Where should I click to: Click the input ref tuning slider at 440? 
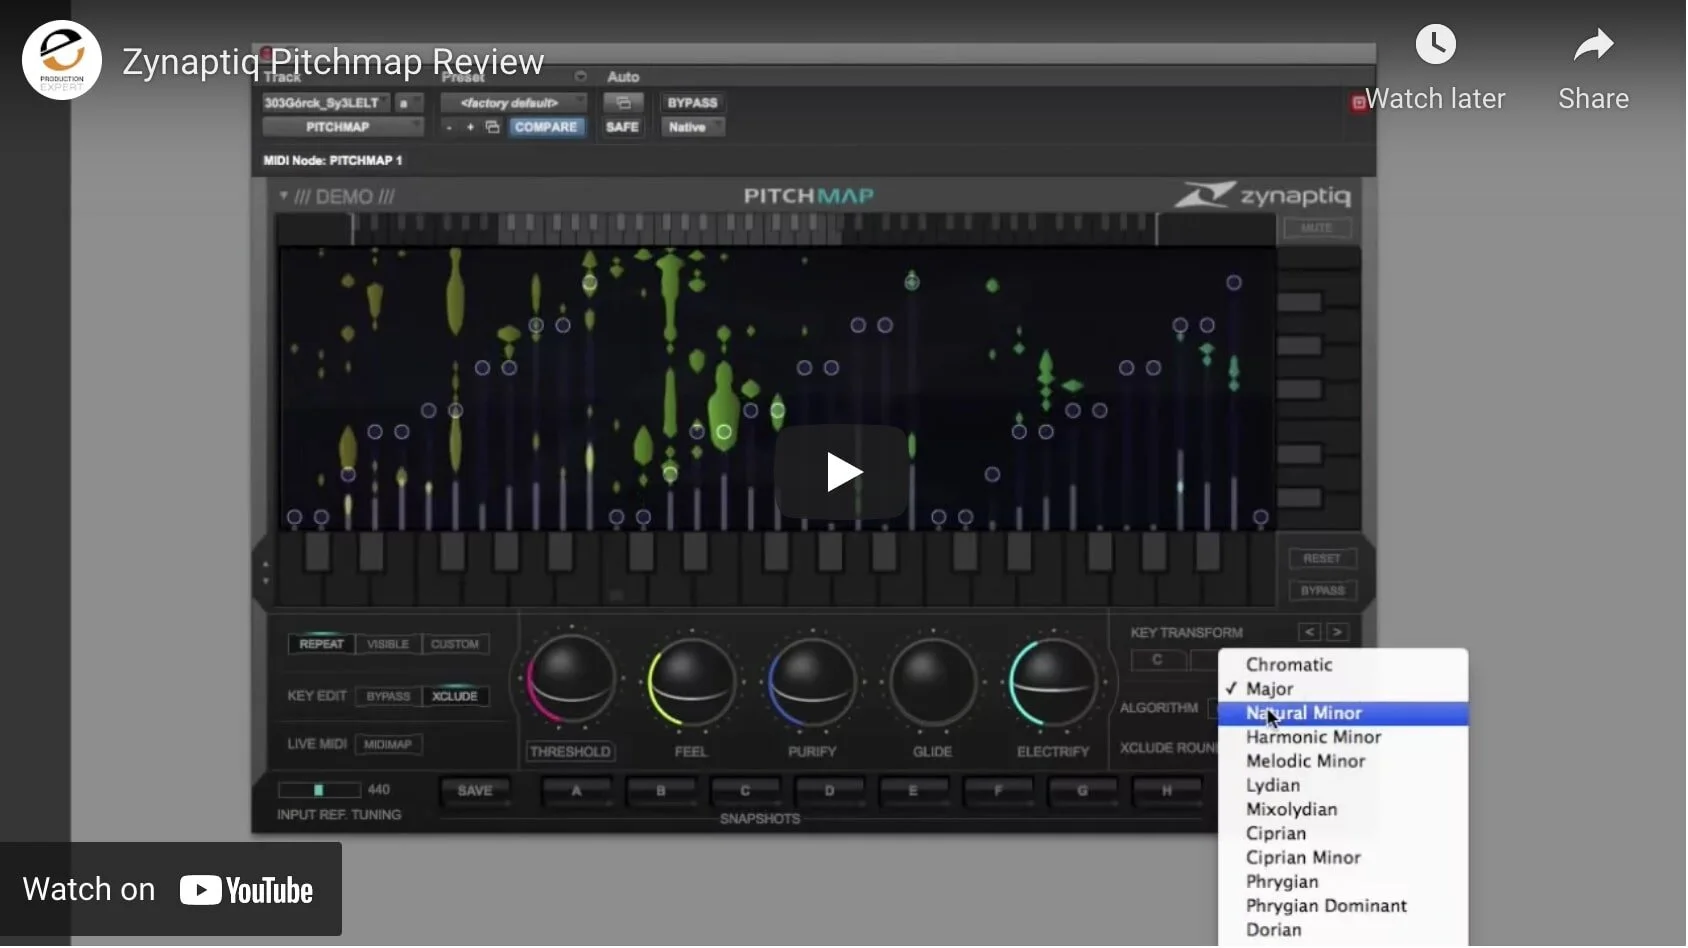(x=319, y=790)
